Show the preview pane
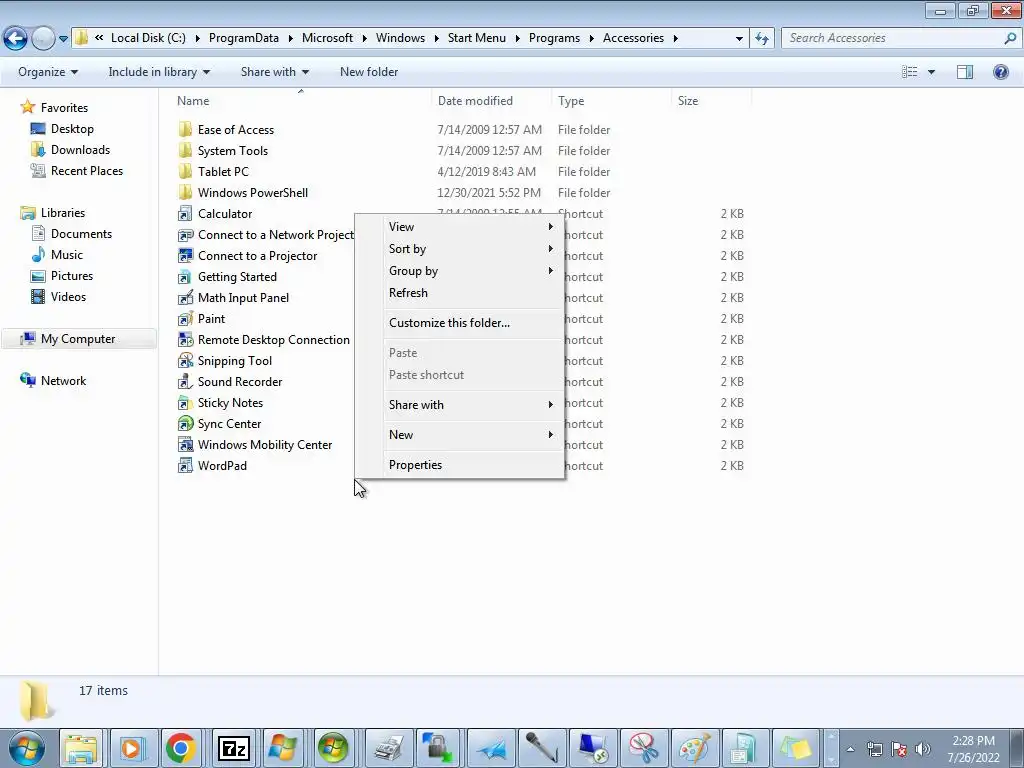The width and height of the screenshot is (1024, 768). coord(965,72)
